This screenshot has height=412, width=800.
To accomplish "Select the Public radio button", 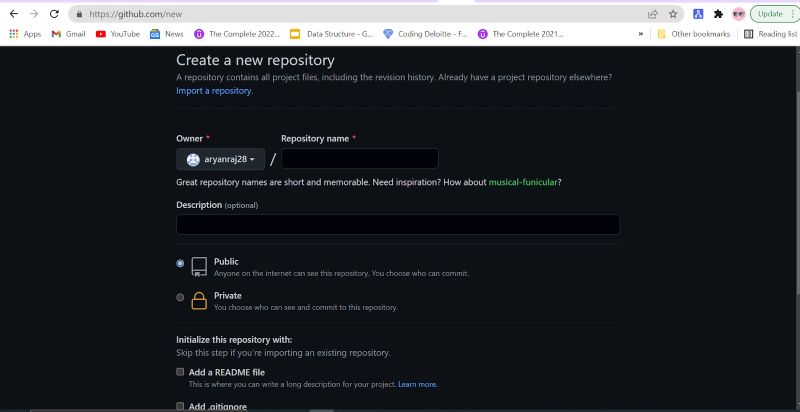I will tap(180, 264).
